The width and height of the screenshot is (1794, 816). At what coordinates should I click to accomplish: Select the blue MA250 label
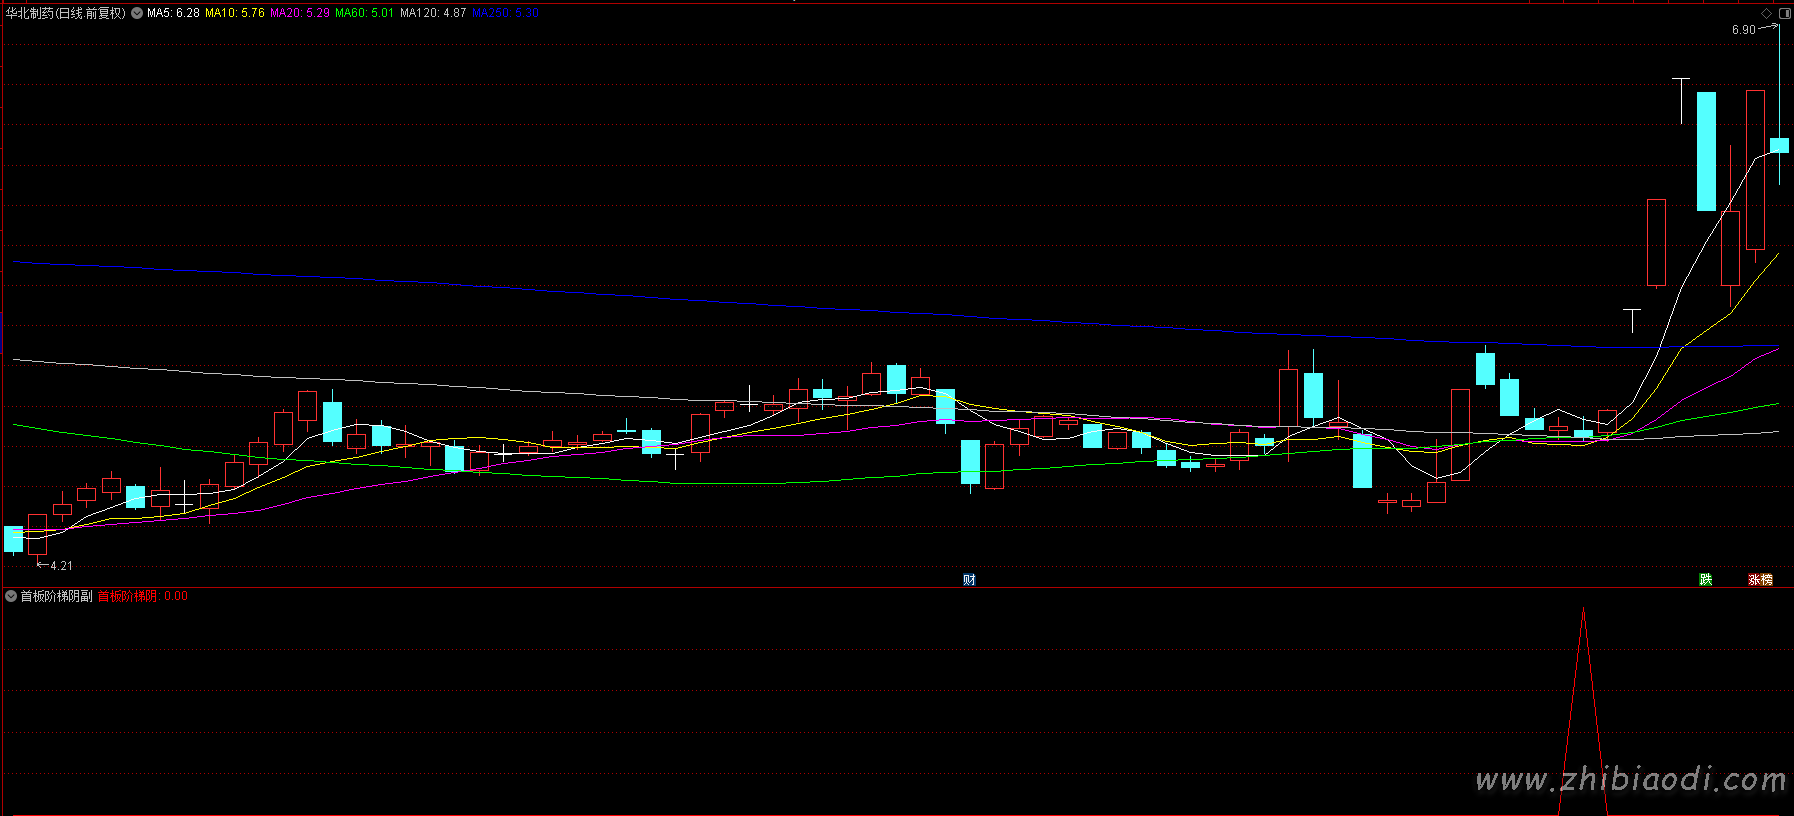click(506, 13)
